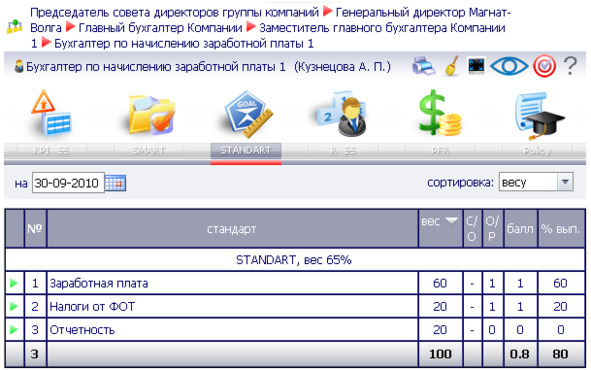Select the STANDART goal badge icon
Screen dimensions: 591x370
[248, 114]
